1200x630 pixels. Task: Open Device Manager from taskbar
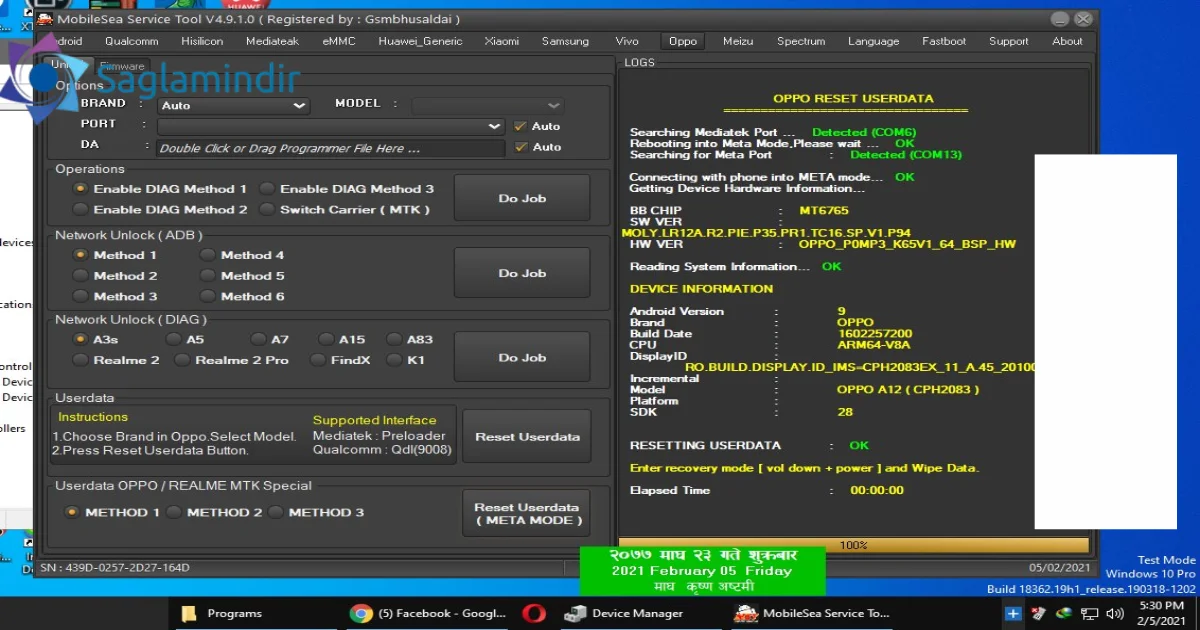[624, 613]
